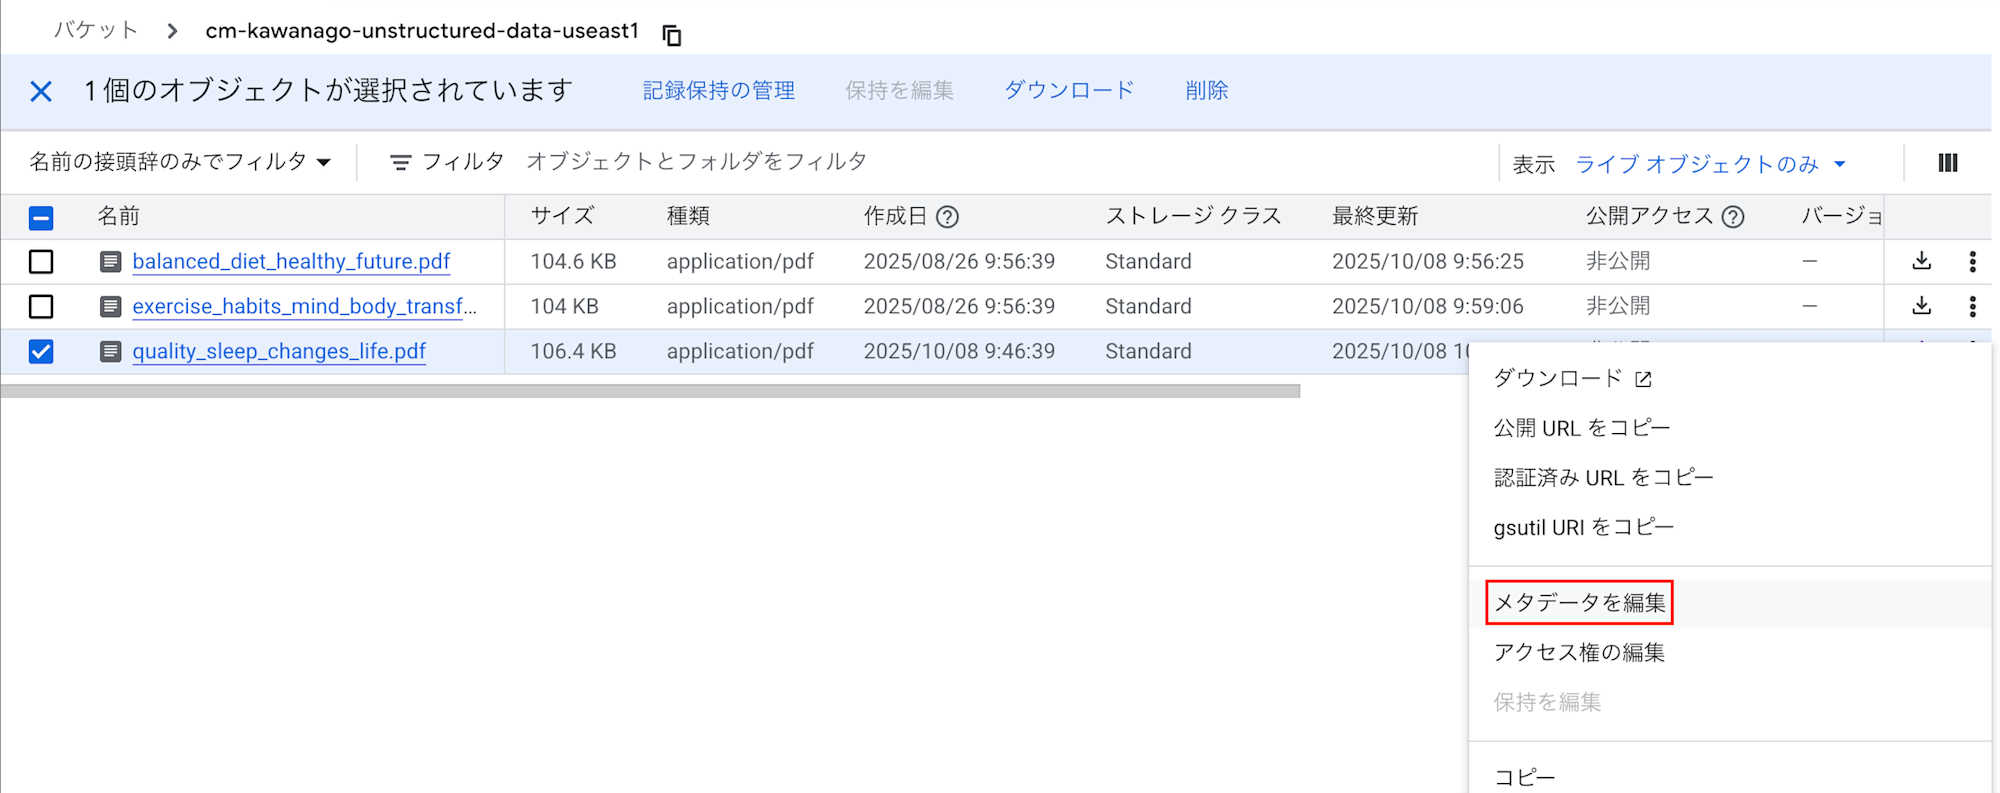Open more actions for exercise_habits file row
Viewport: 2000px width, 793px height.
[x=1972, y=306]
